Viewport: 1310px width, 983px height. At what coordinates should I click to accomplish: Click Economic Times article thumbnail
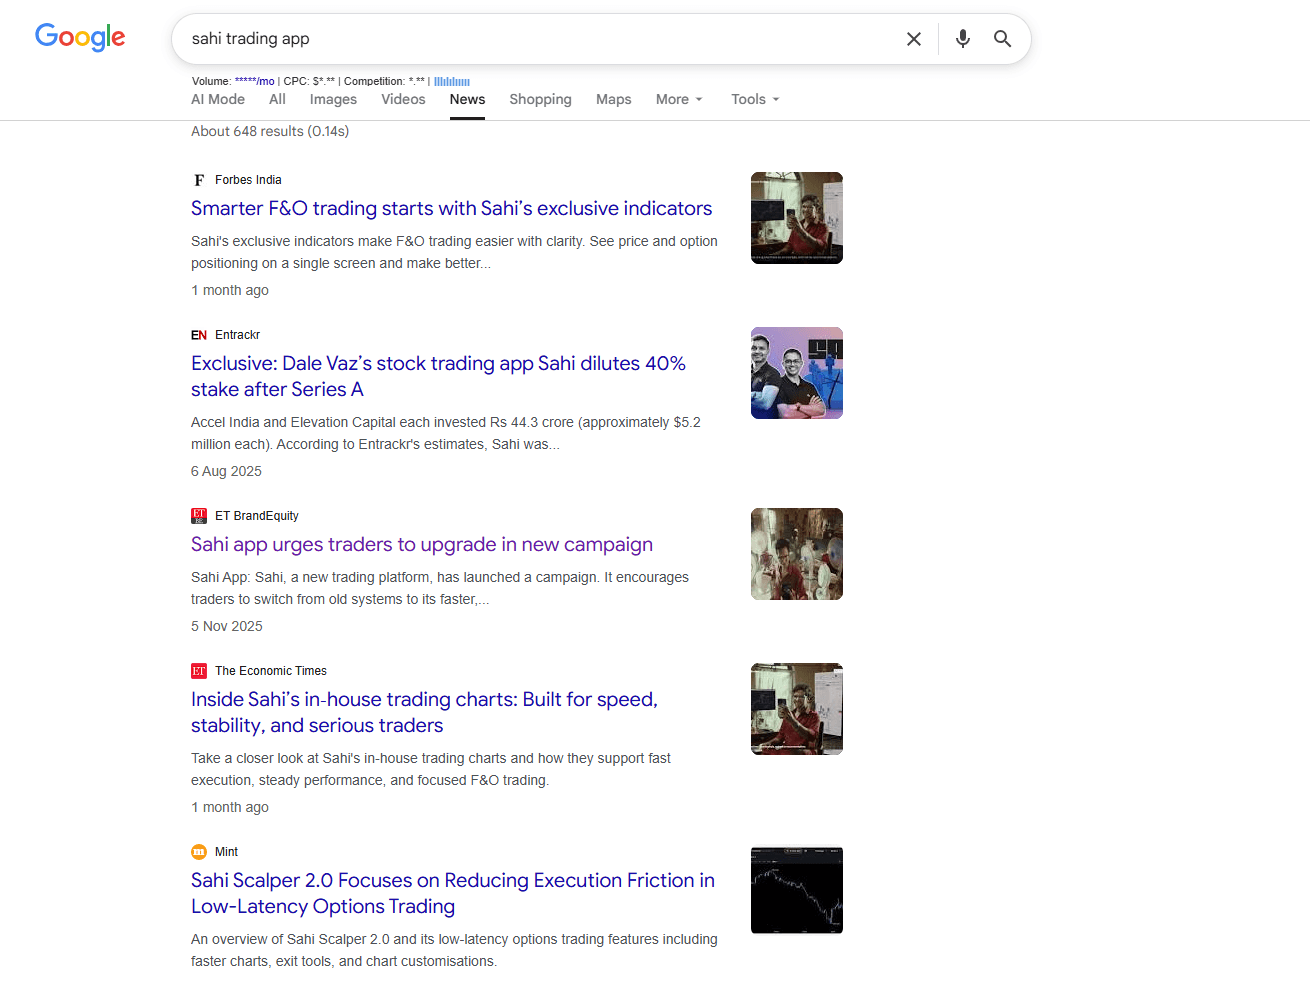[x=797, y=709]
